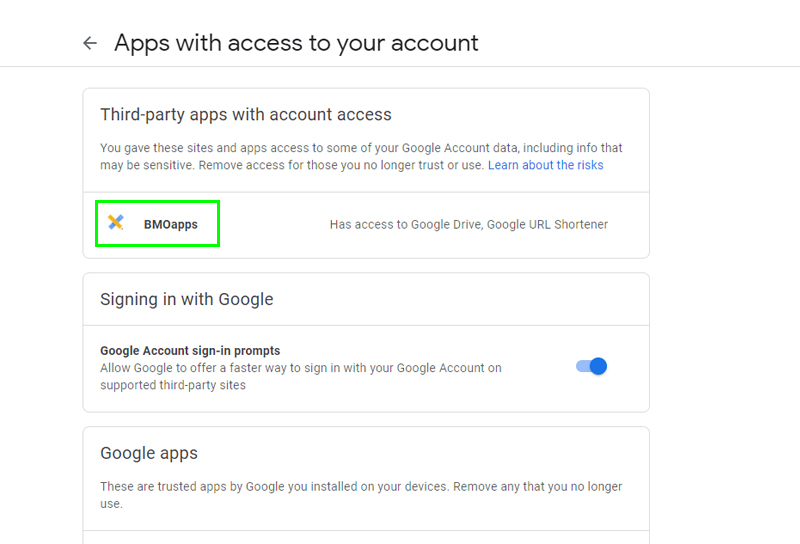Screen dimensions: 800x544
Task: Click the Third-party apps with account access heading
Action: [x=245, y=115]
